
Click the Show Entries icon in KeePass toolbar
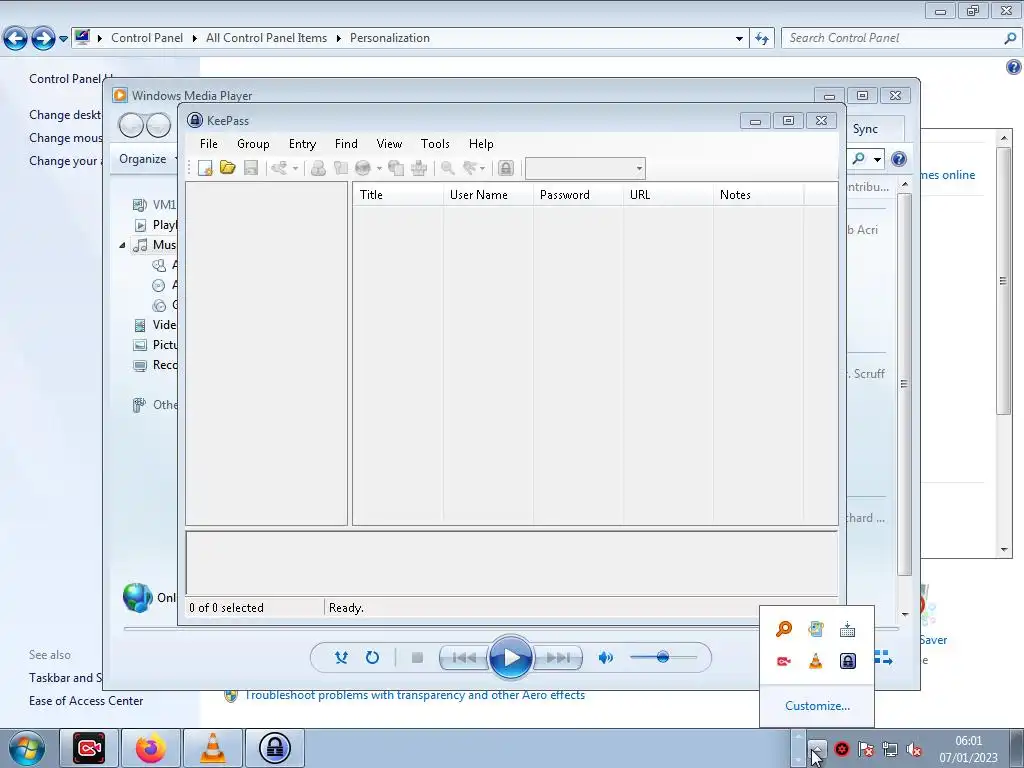click(470, 168)
